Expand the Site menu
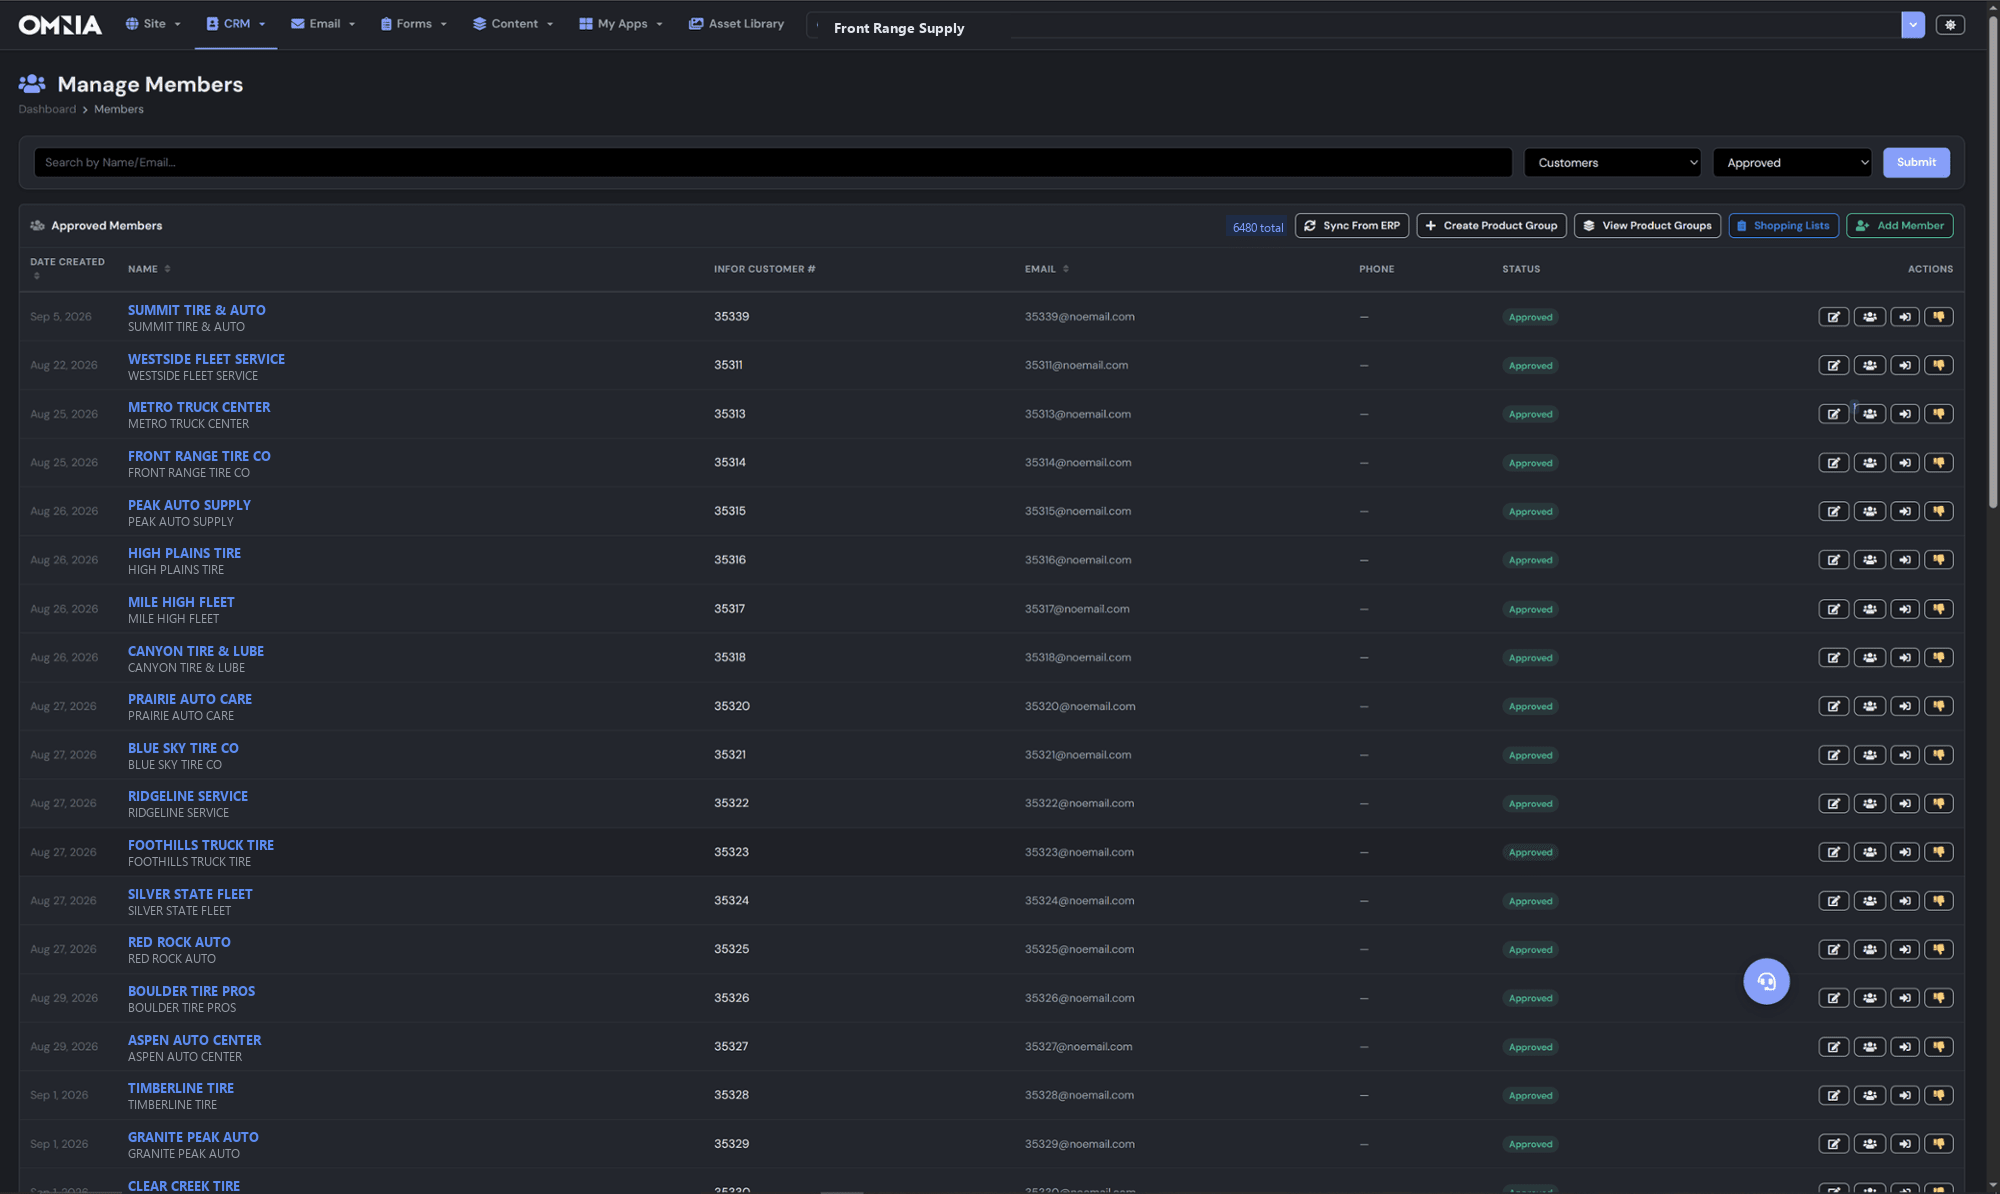 pyautogui.click(x=153, y=24)
